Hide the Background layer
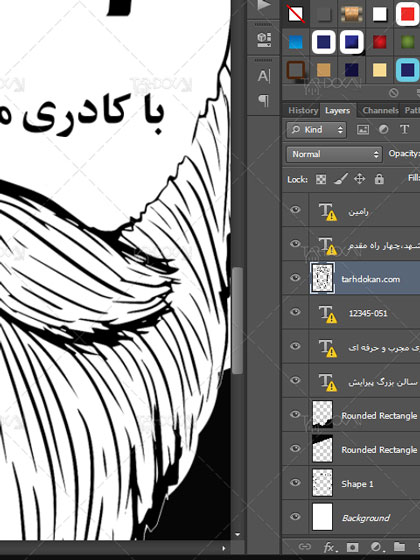The width and height of the screenshot is (420, 560). click(x=295, y=517)
